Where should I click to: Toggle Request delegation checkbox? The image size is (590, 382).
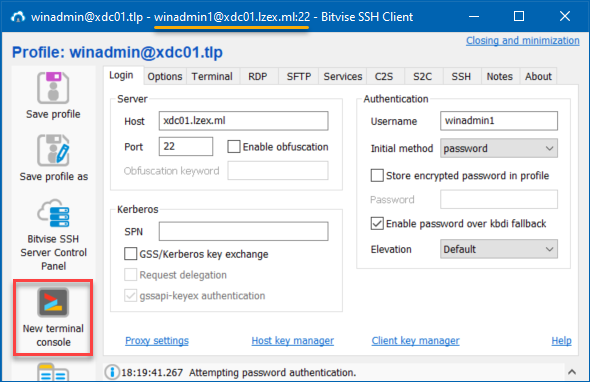(x=131, y=275)
